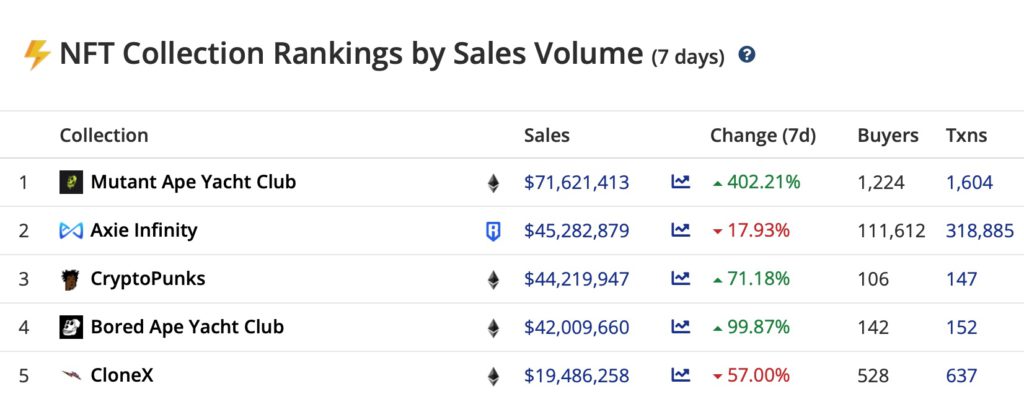Click Ethereum icon in Mutant Ape row
The width and height of the screenshot is (1024, 399).
493,183
